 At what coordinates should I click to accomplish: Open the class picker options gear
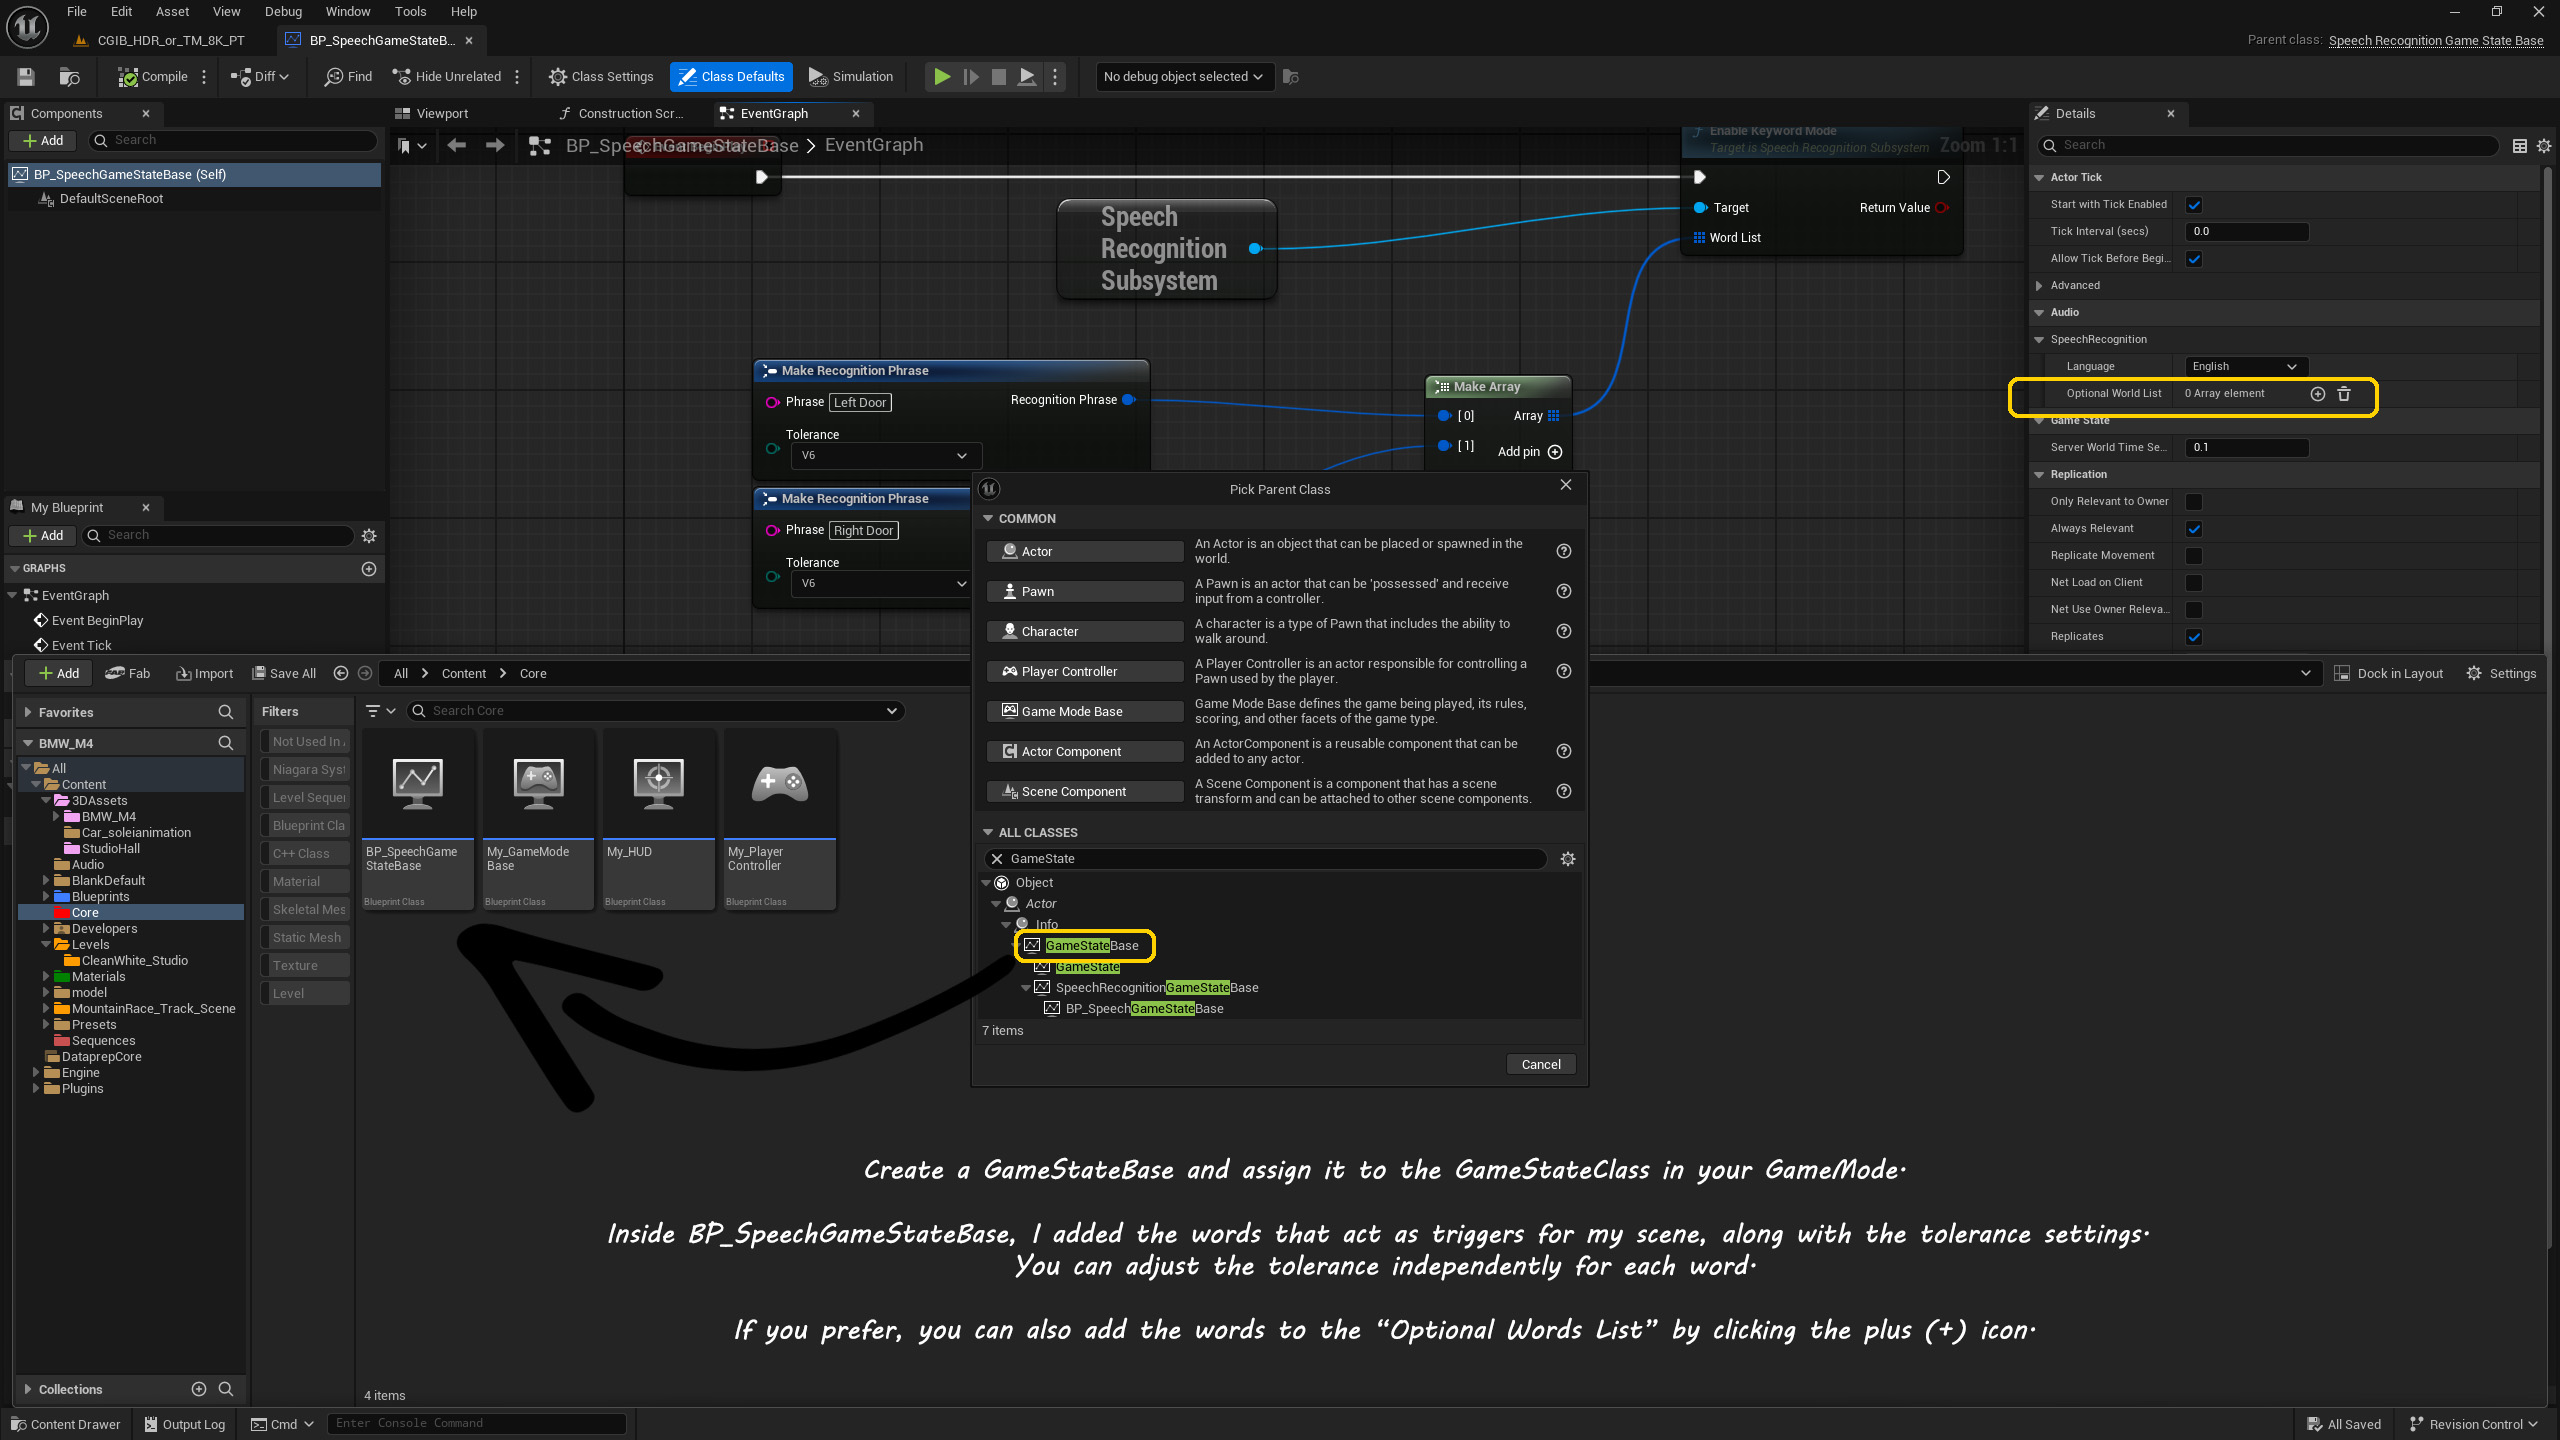pos(1567,859)
